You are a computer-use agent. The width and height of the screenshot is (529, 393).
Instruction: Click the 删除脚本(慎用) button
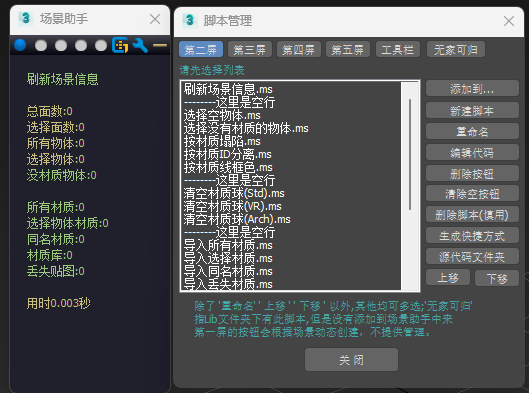(472, 215)
